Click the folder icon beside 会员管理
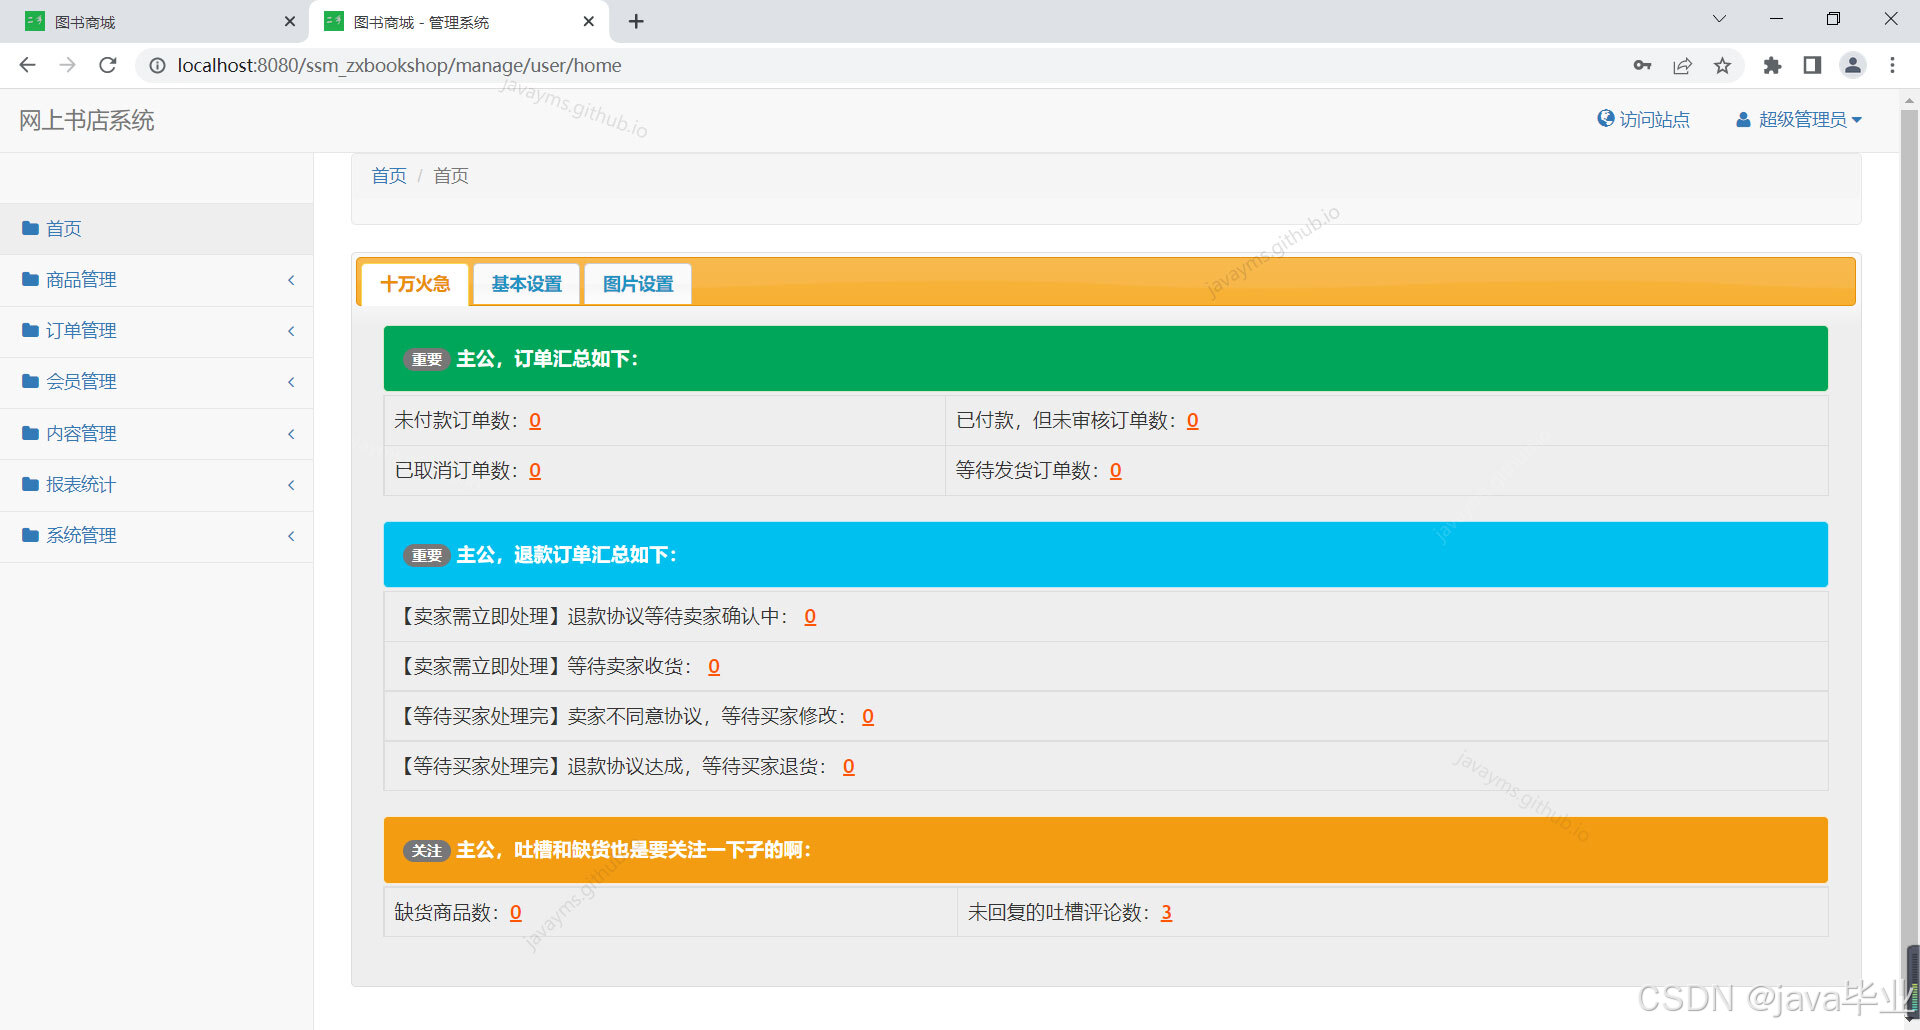 point(30,381)
